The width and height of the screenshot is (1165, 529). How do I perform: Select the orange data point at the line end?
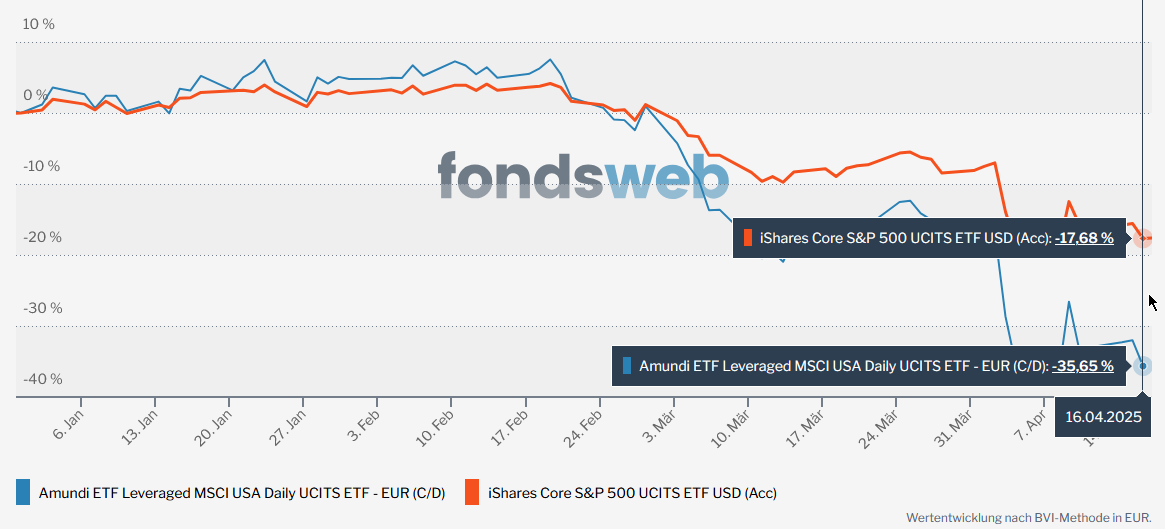click(1143, 238)
